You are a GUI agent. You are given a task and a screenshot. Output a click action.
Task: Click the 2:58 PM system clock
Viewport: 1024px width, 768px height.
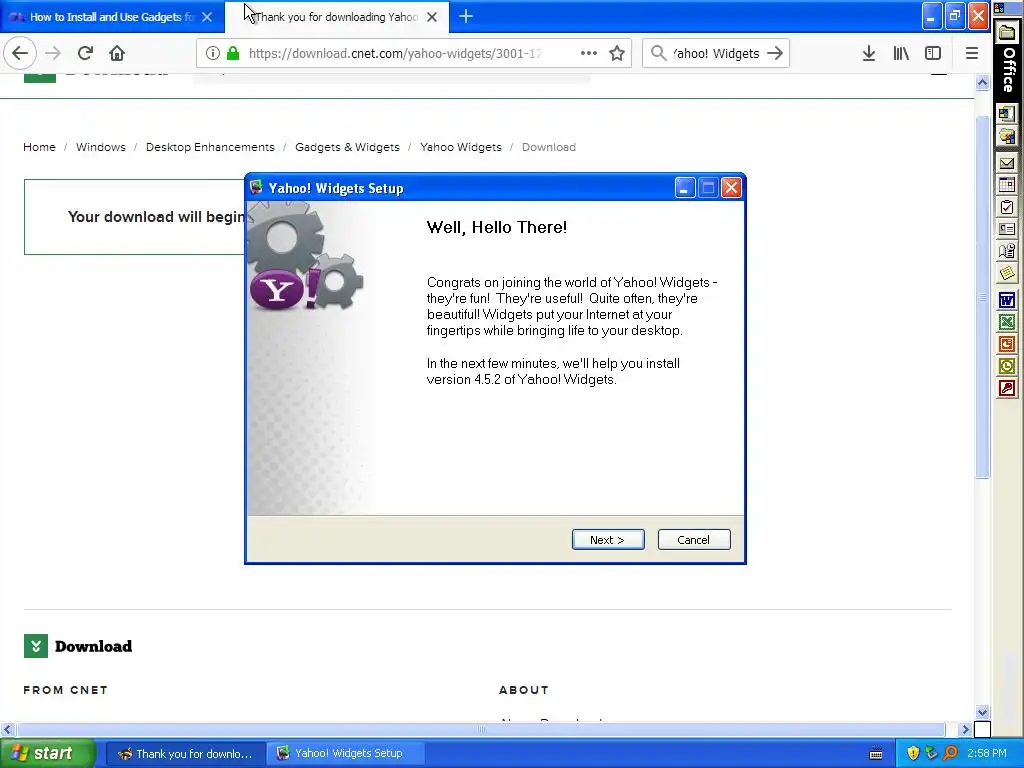[987, 754]
